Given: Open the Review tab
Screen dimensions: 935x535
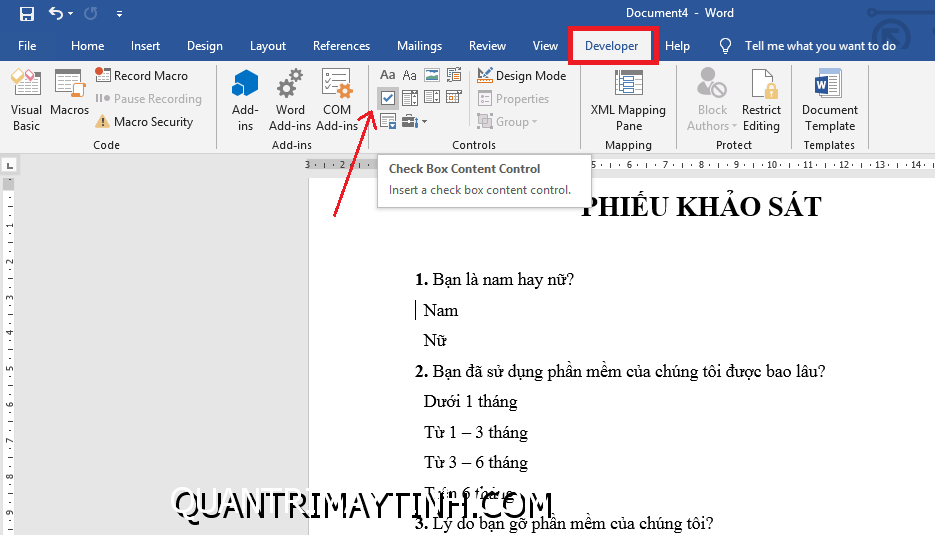Looking at the screenshot, I should point(487,46).
